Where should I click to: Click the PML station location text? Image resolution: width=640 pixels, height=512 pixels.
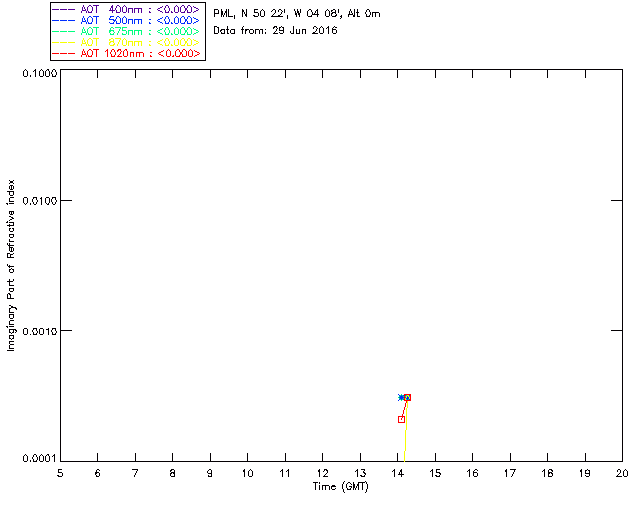pos(297,14)
